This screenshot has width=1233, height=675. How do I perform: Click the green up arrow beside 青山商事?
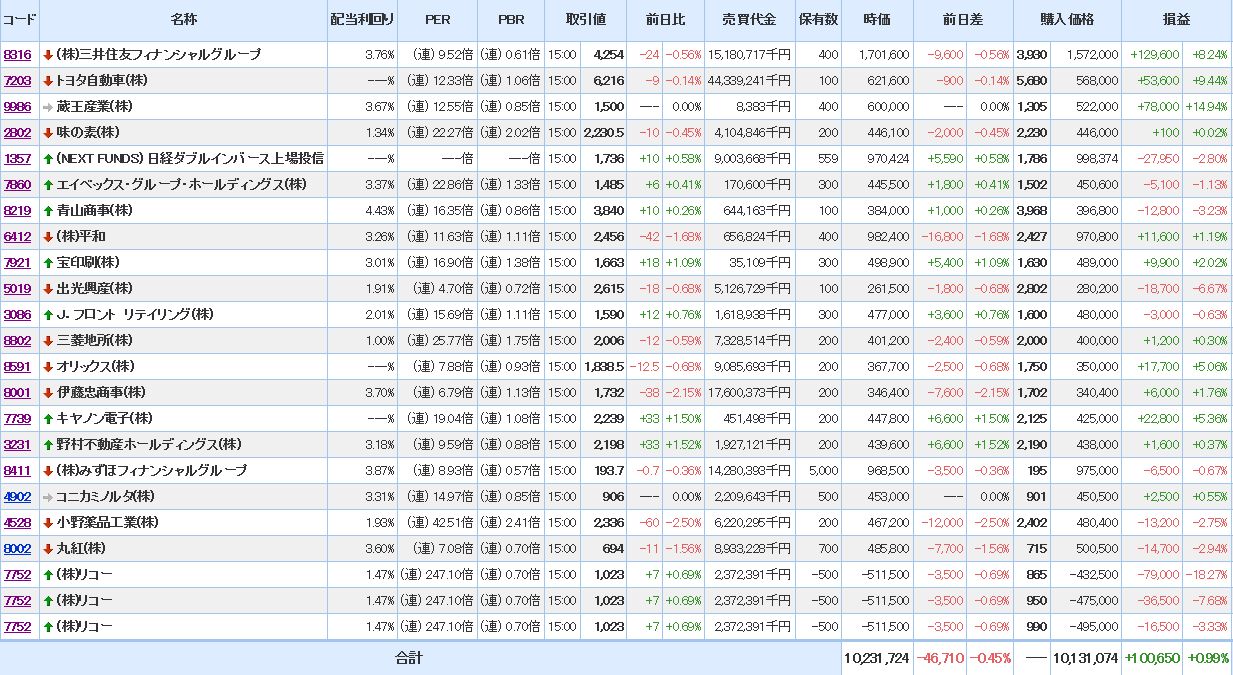click(x=47, y=211)
